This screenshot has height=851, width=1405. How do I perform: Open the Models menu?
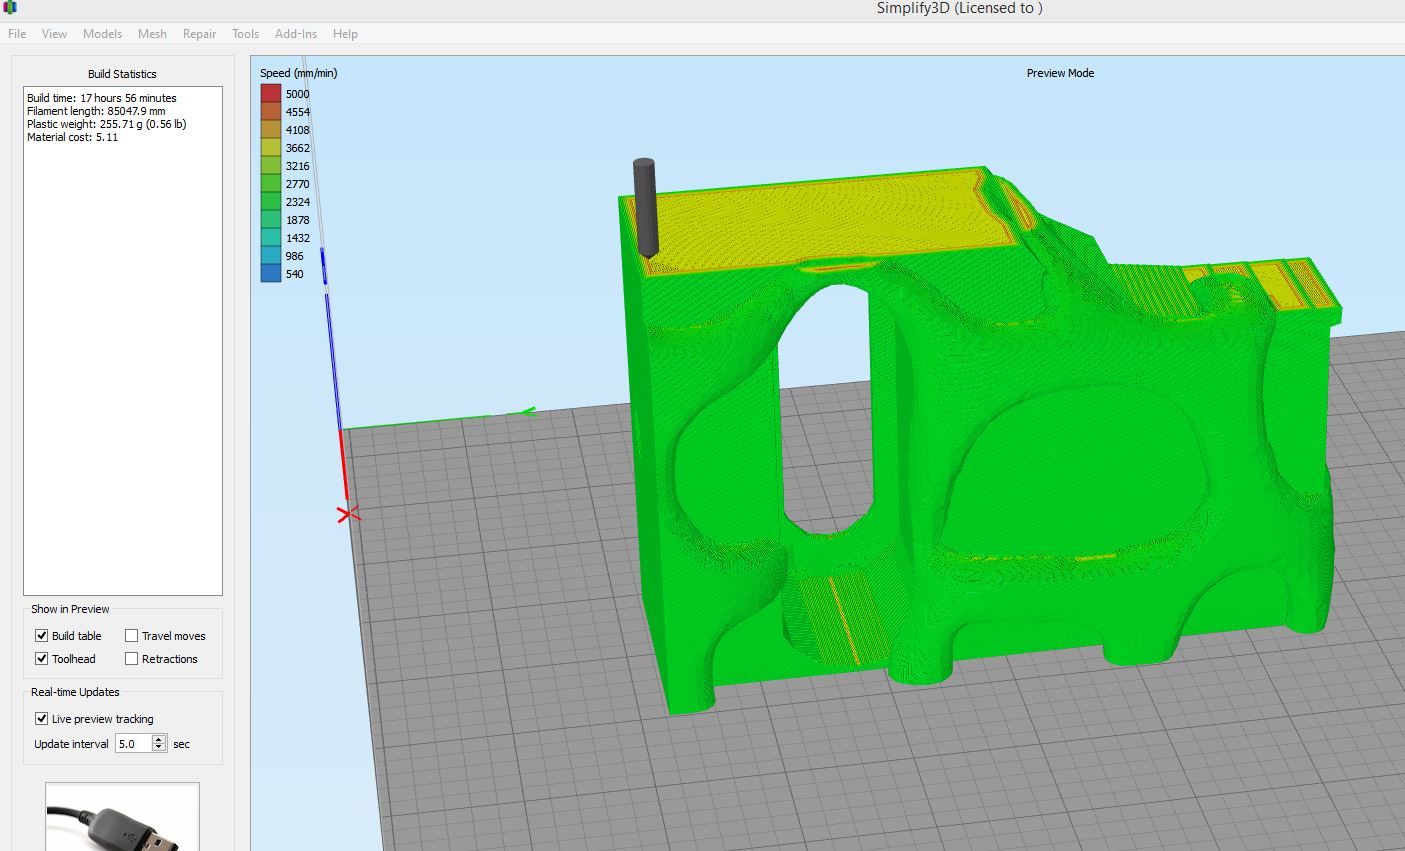point(102,34)
